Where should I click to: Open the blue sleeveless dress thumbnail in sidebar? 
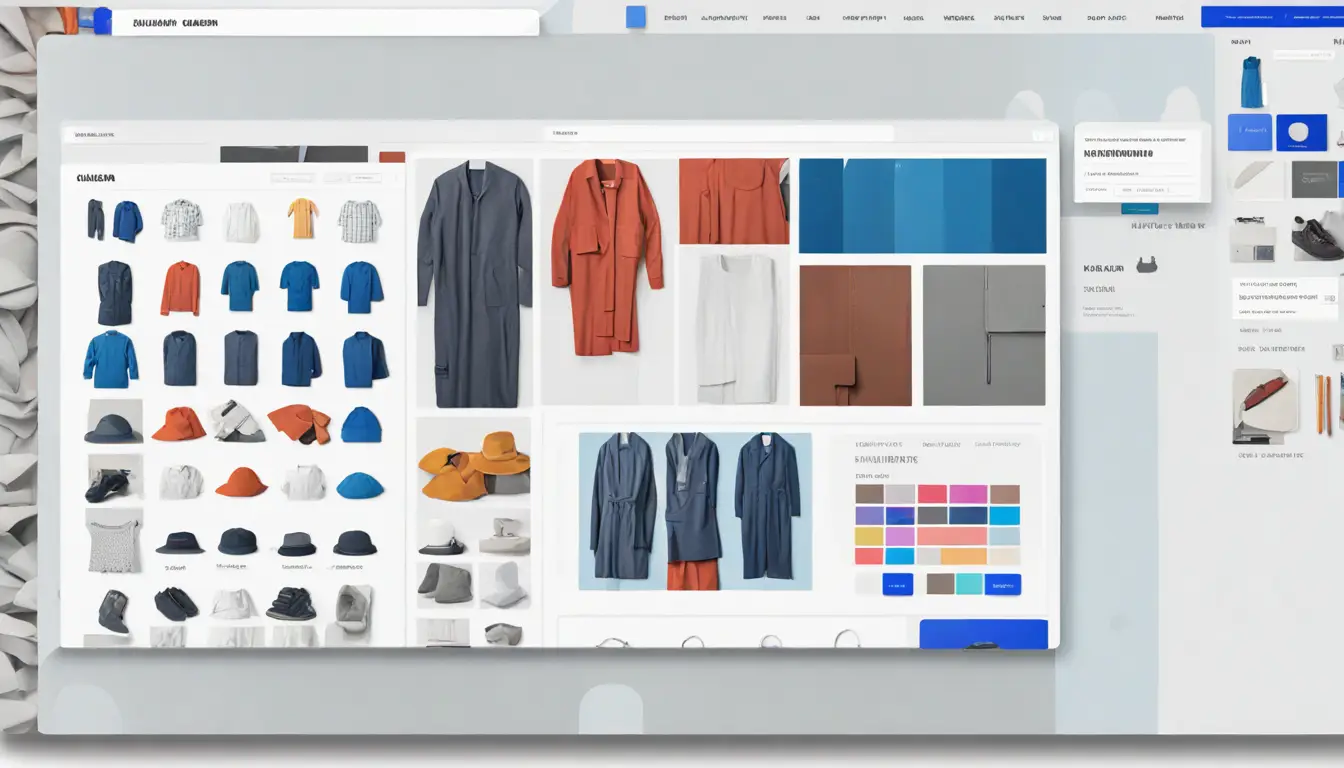(x=1251, y=82)
